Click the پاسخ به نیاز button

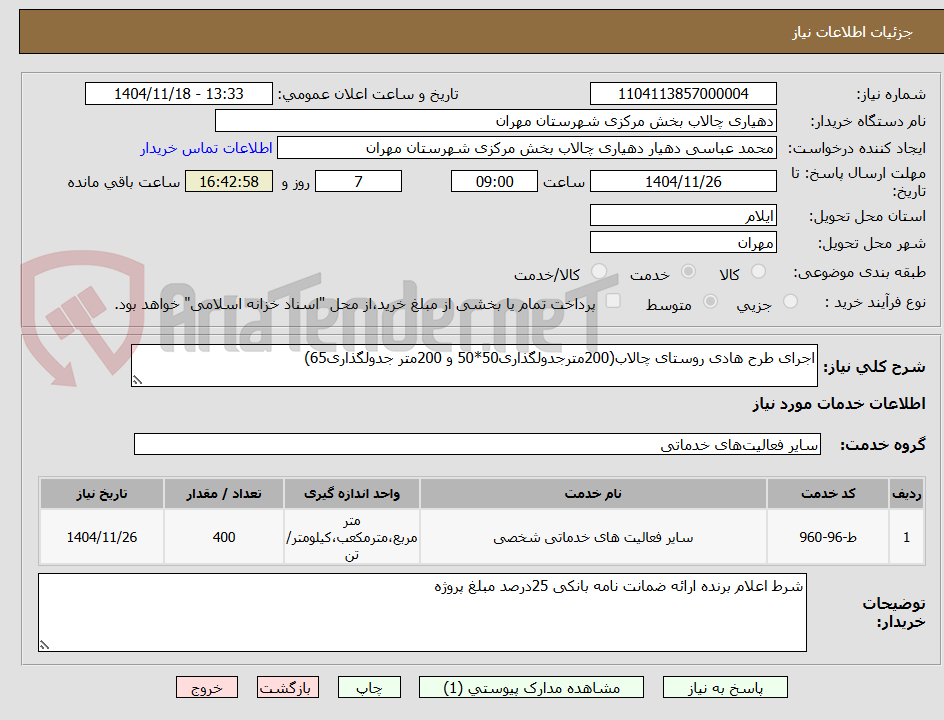[x=725, y=687]
